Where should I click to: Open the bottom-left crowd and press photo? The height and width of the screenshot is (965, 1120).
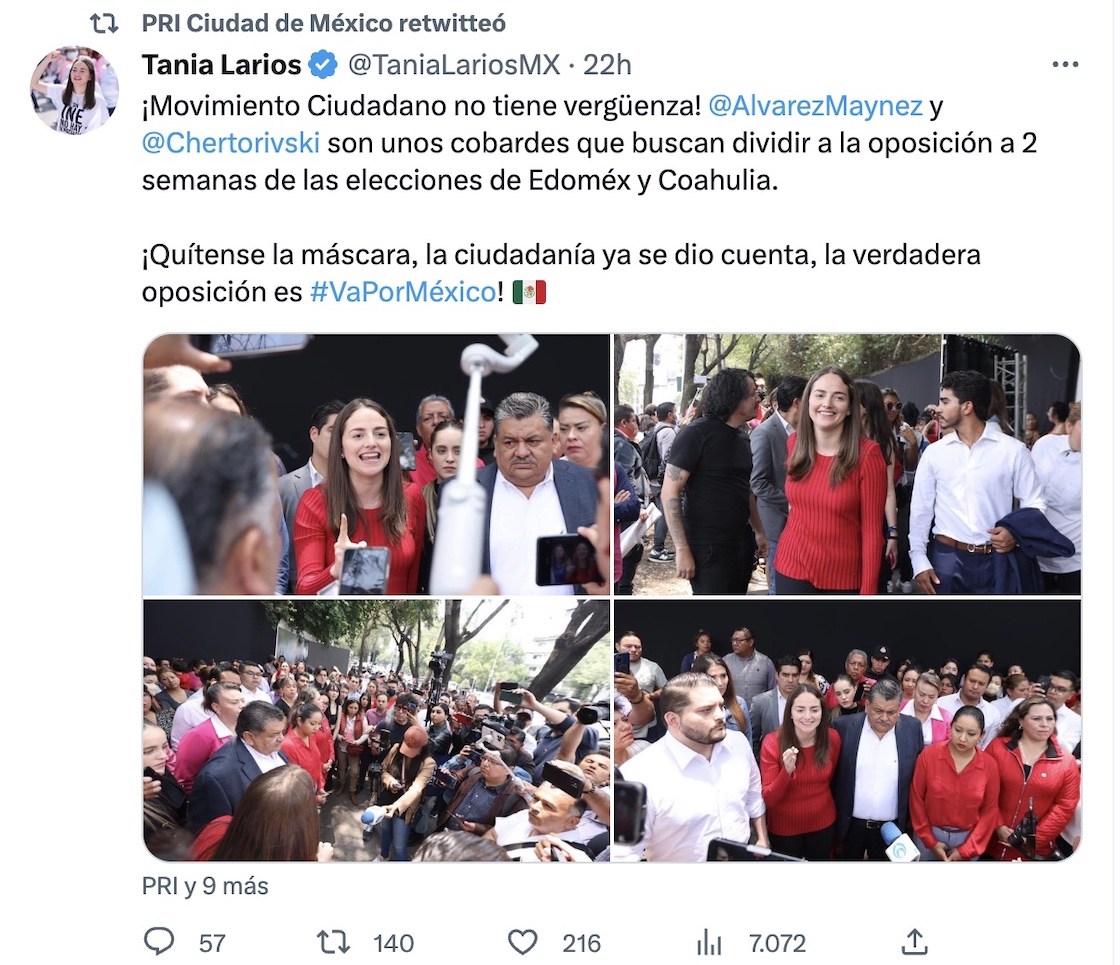(x=376, y=730)
